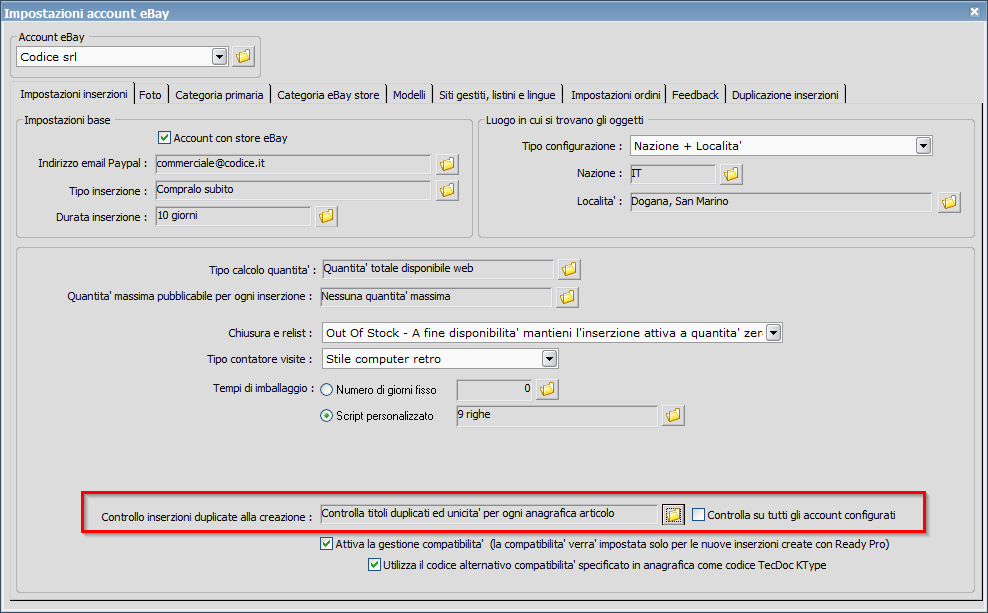Uncheck Utilizza il codice alternativo compatibilita' option
This screenshot has height=613, width=988.
coord(374,564)
